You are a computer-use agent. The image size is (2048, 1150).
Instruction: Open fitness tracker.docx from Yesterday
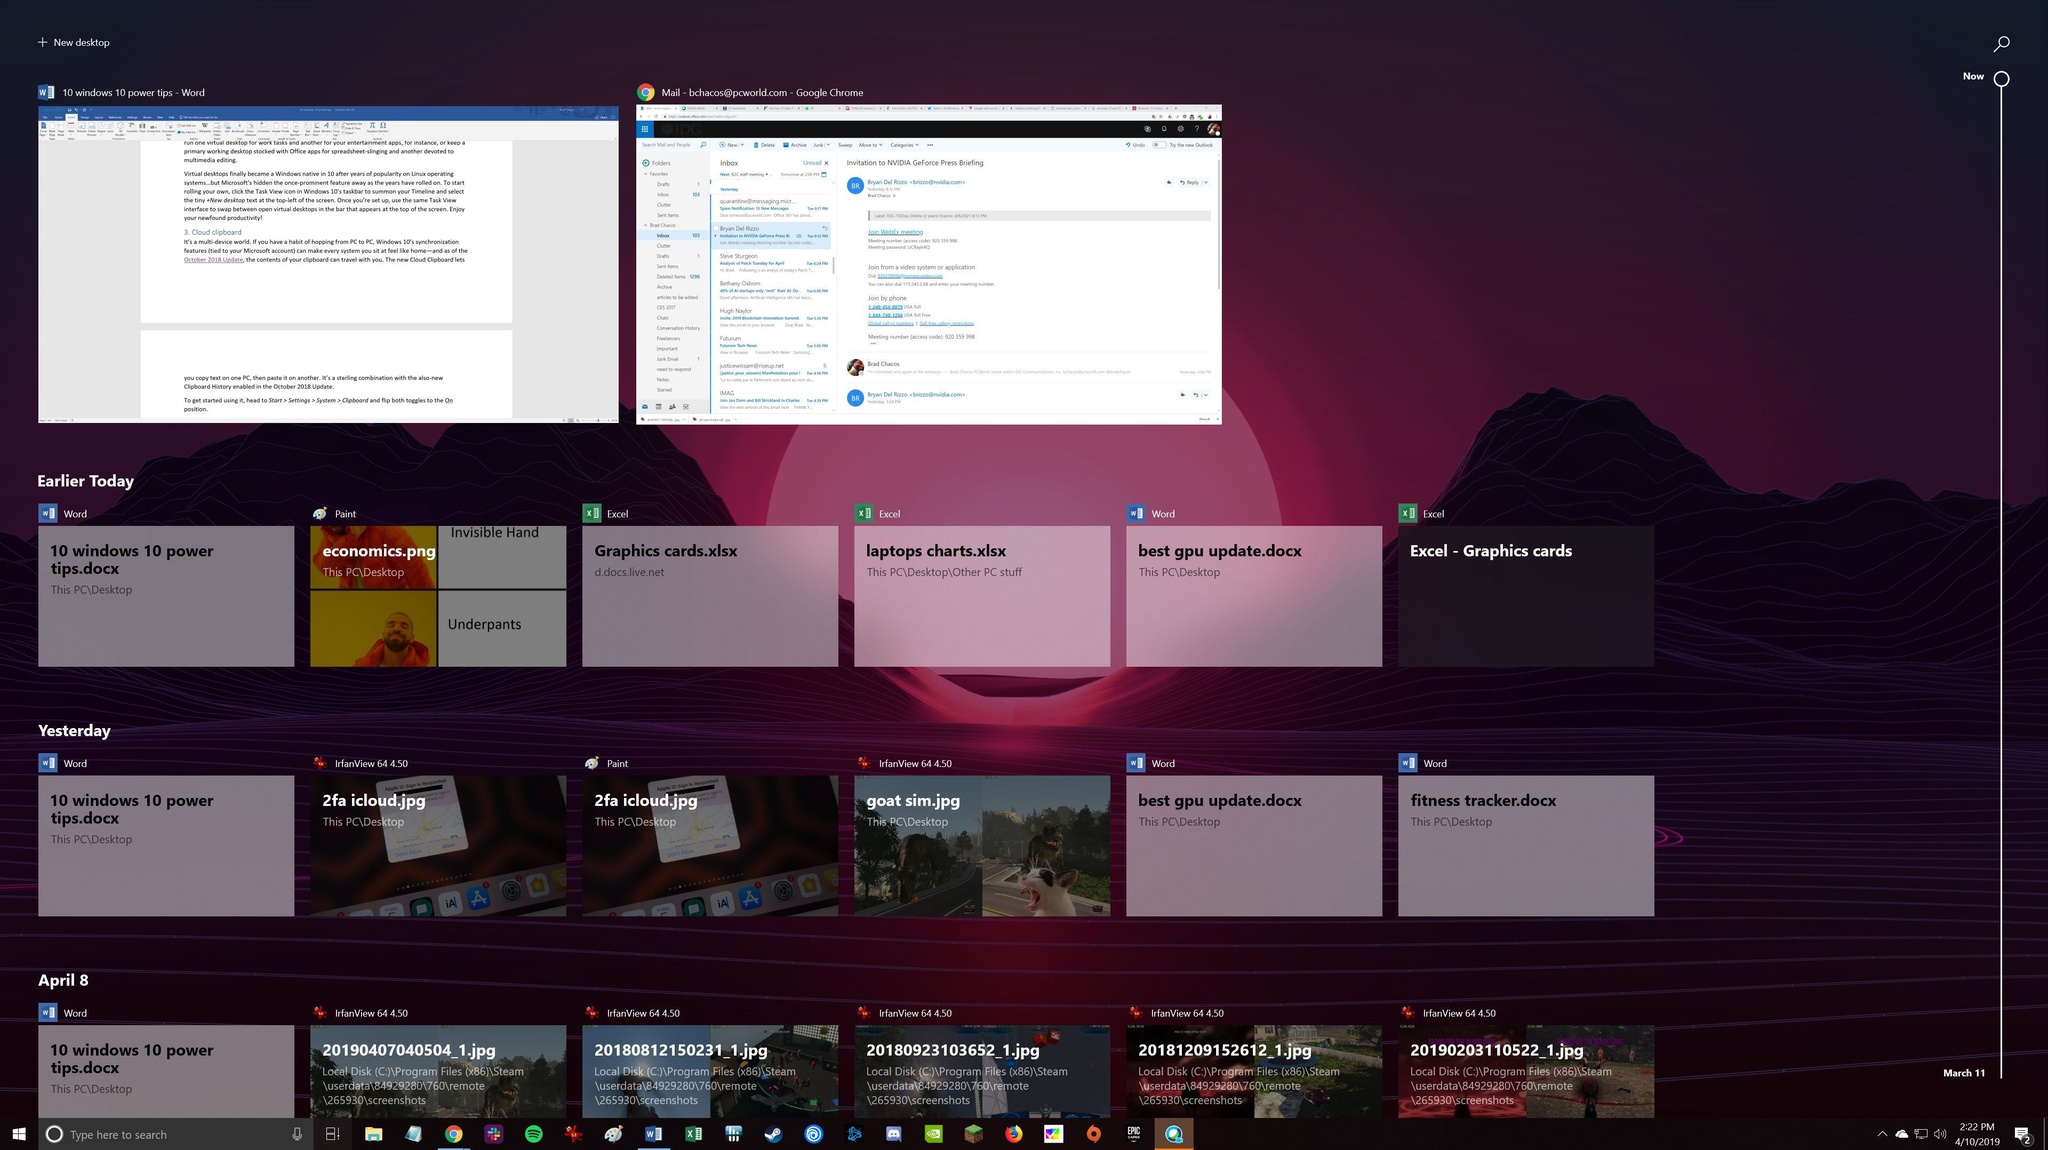[1526, 846]
